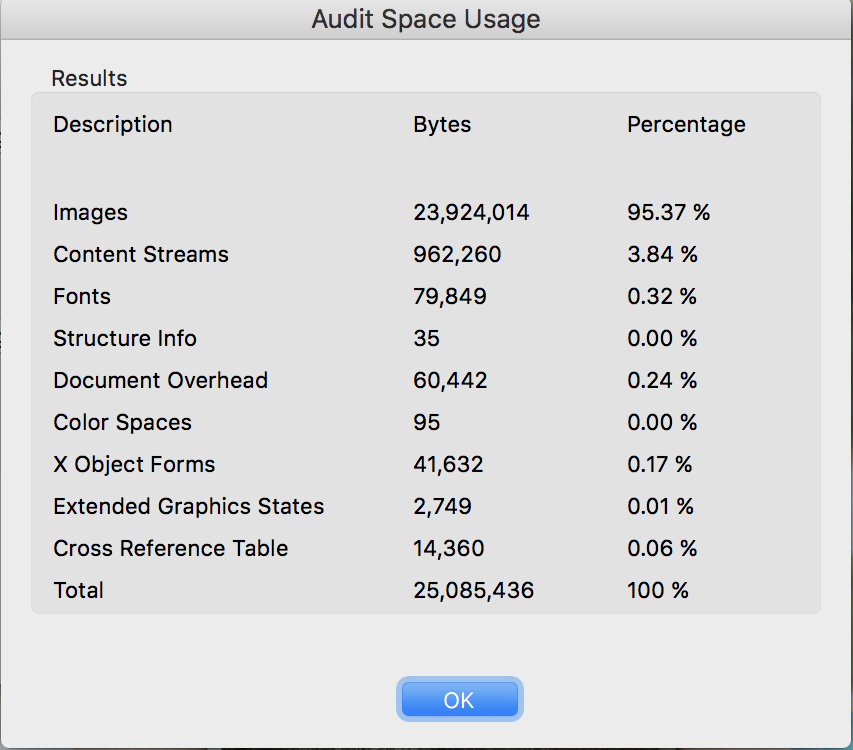Click the 95.37 % Images percentage

tap(668, 213)
